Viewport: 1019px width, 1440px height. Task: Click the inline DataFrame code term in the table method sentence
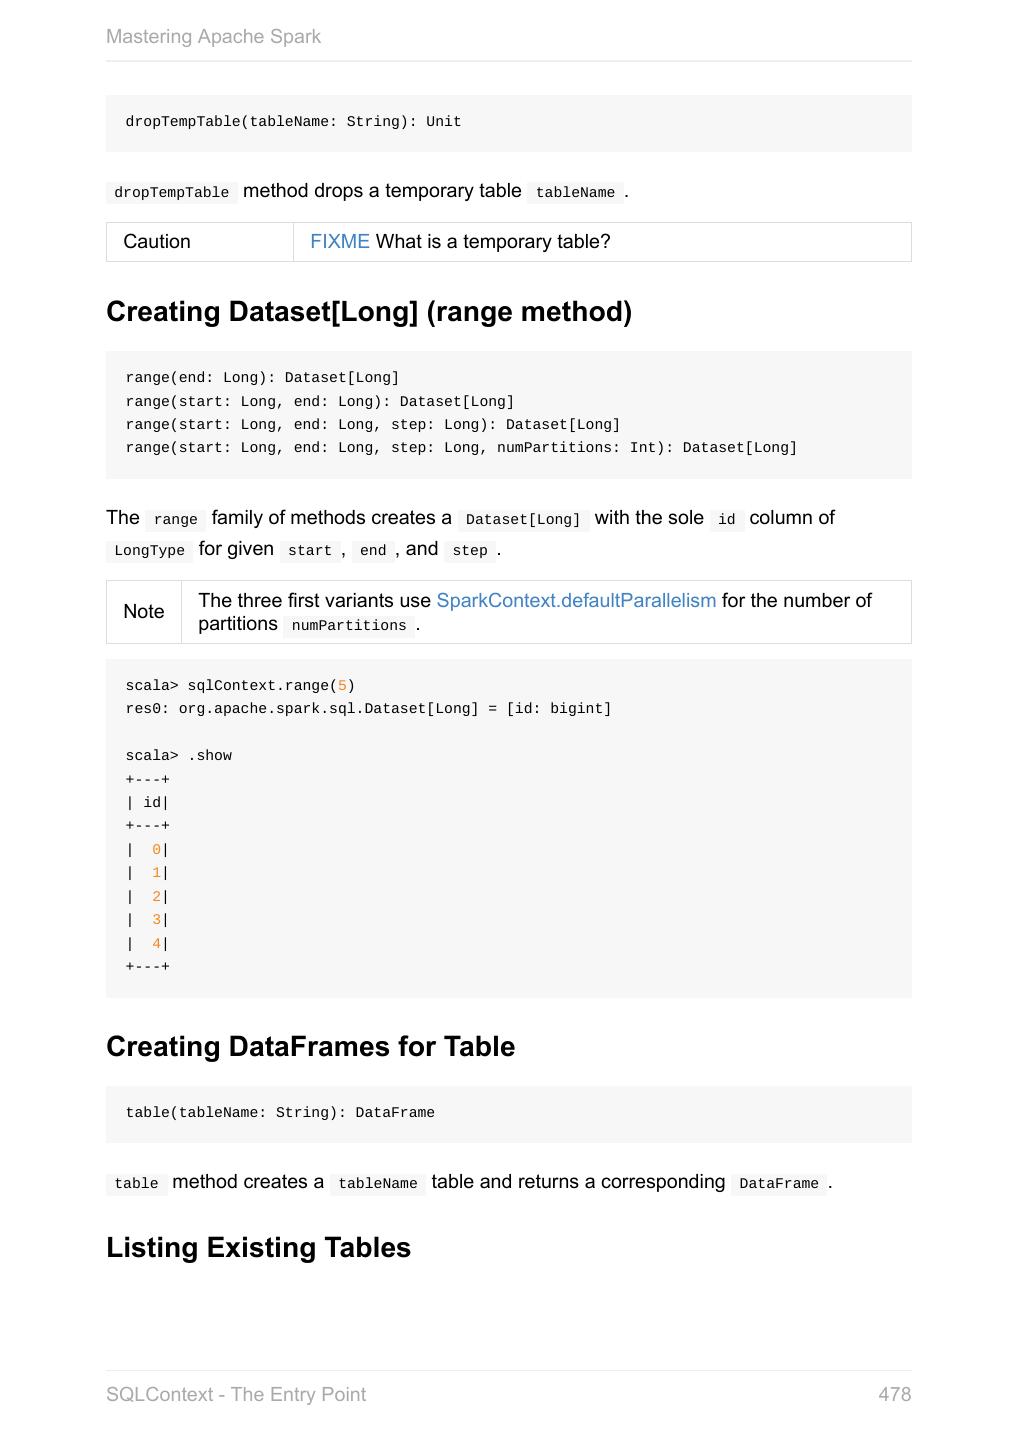click(779, 1184)
